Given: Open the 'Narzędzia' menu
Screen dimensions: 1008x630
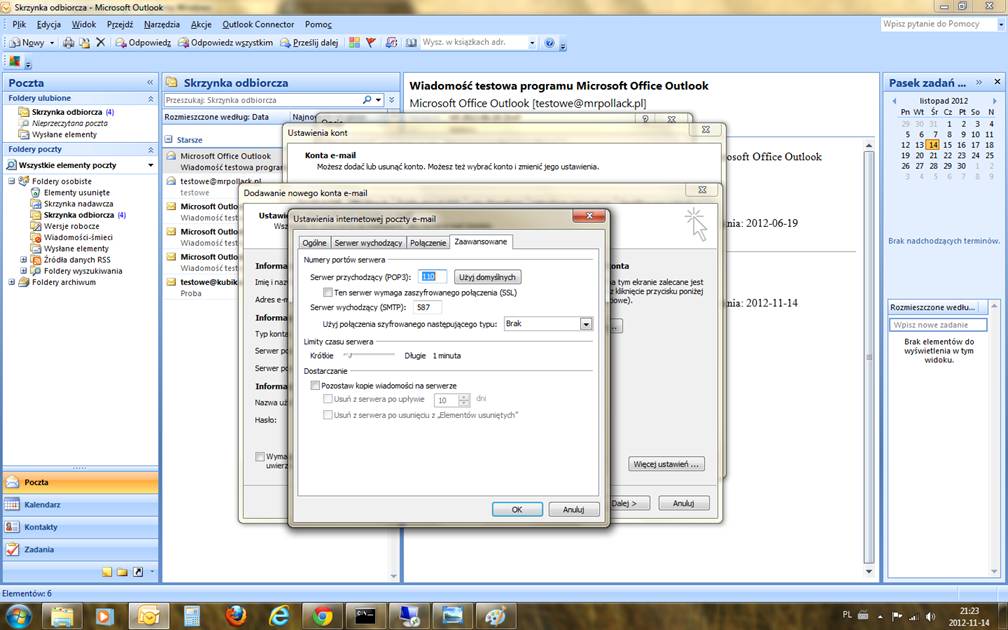Looking at the screenshot, I should (161, 24).
